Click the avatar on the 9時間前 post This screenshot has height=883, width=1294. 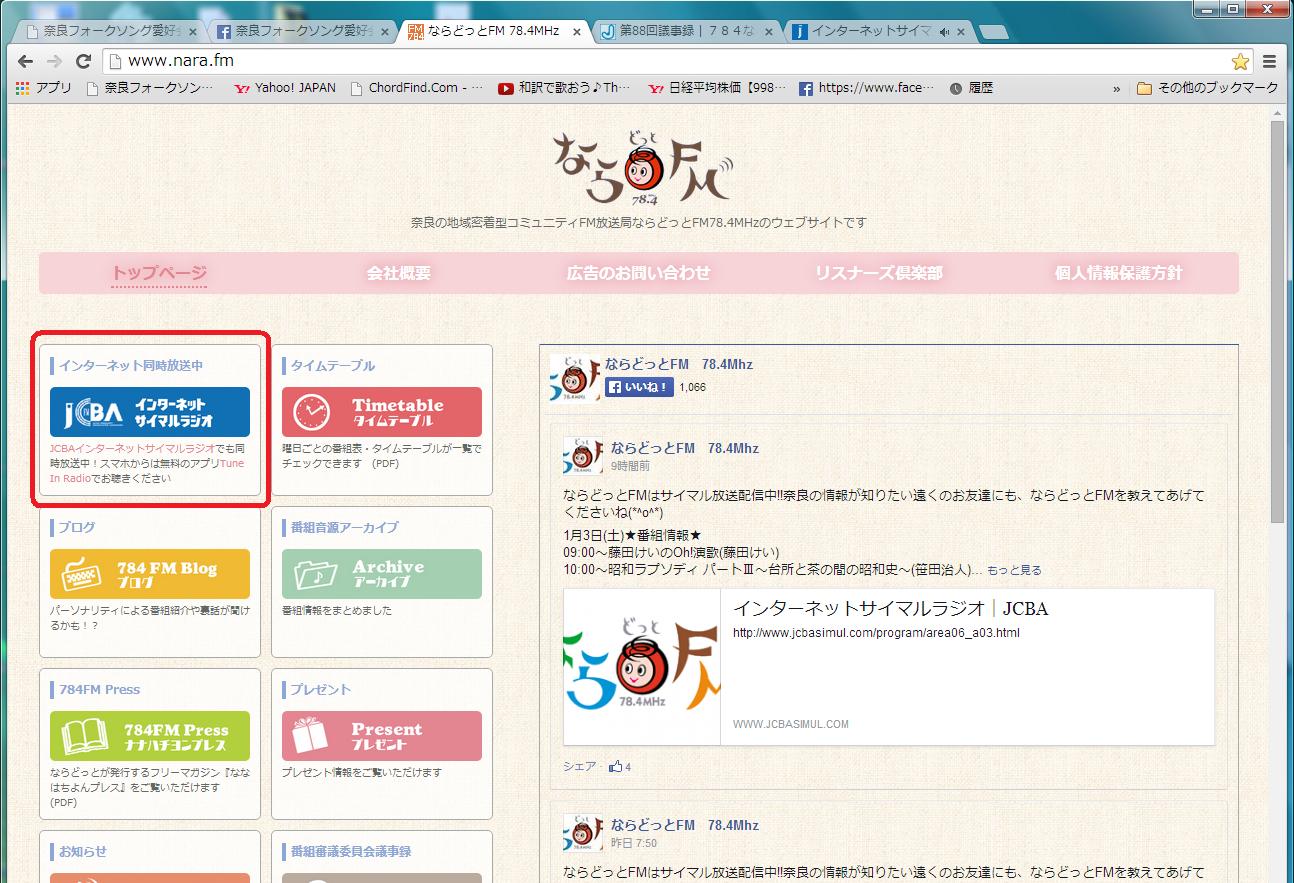[583, 456]
